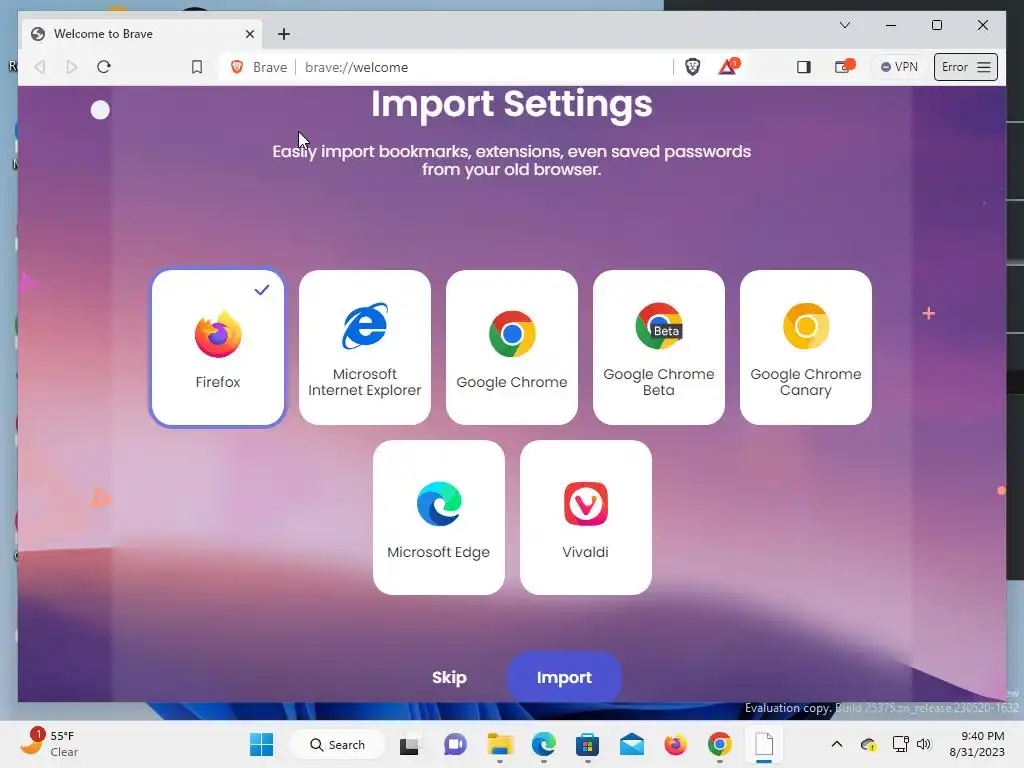This screenshot has width=1024, height=768.
Task: Open the network tray icon
Action: coord(901,744)
